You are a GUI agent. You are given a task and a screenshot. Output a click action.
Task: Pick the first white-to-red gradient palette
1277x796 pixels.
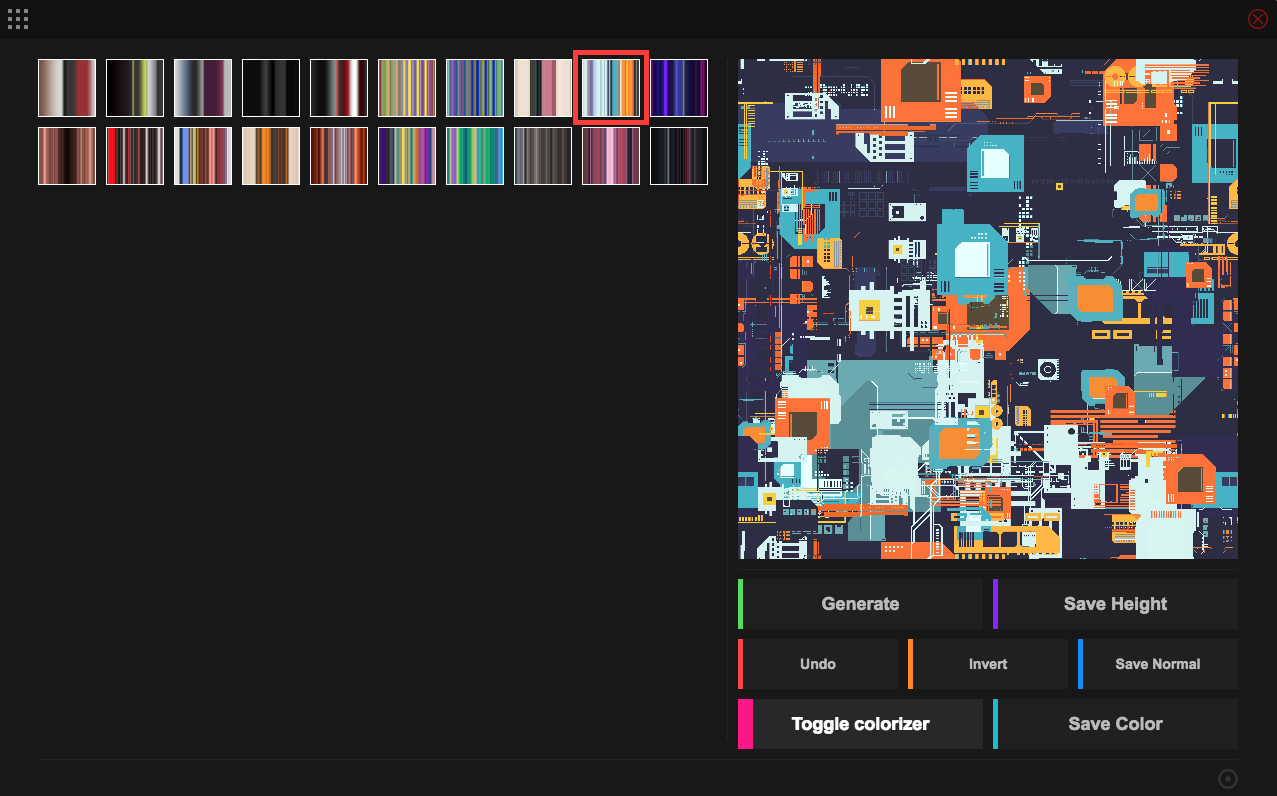(x=67, y=88)
